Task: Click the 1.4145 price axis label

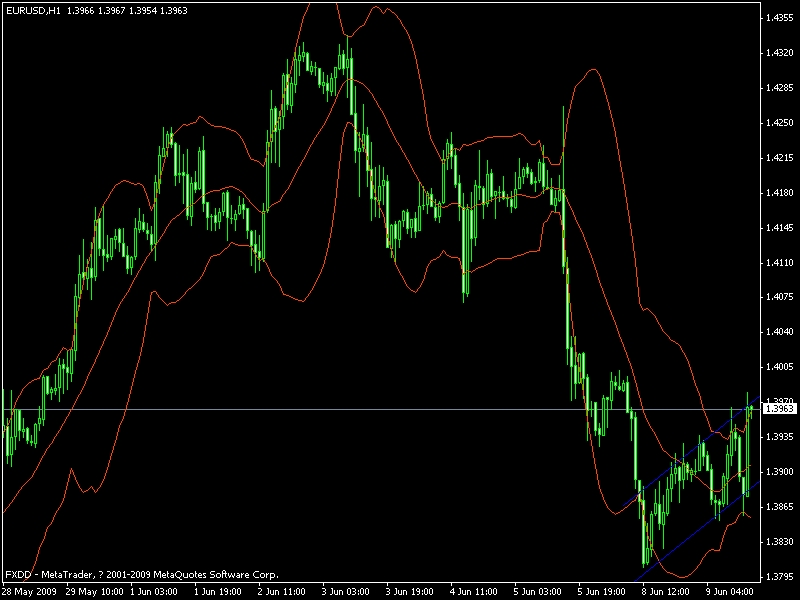Action: click(780, 228)
